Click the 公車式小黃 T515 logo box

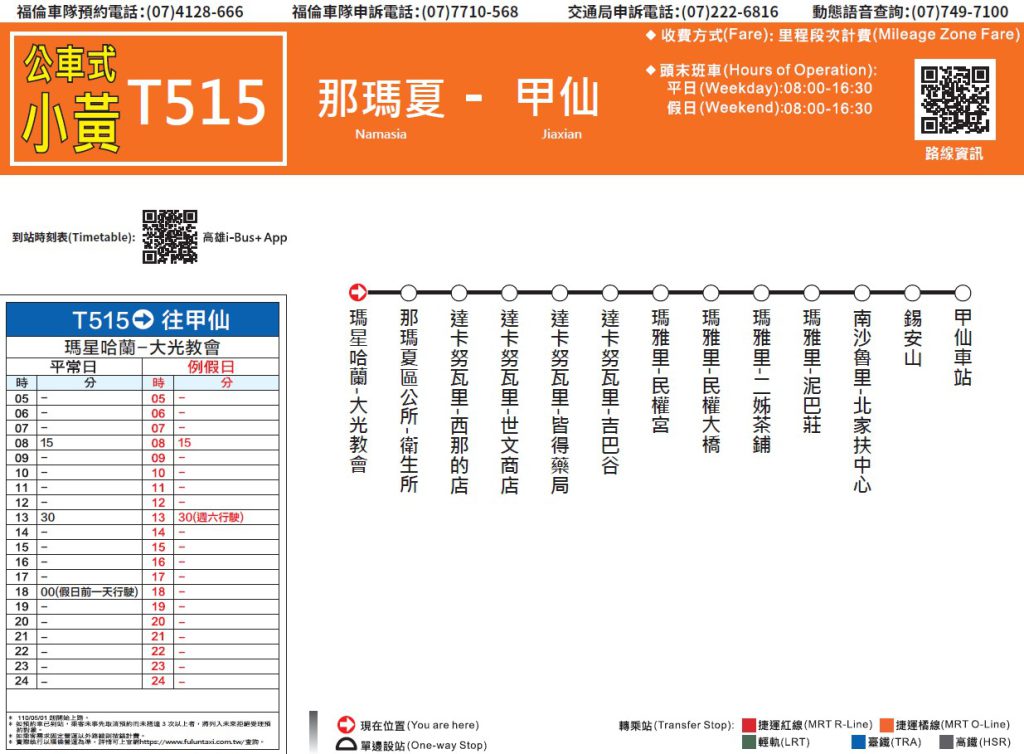coord(148,98)
